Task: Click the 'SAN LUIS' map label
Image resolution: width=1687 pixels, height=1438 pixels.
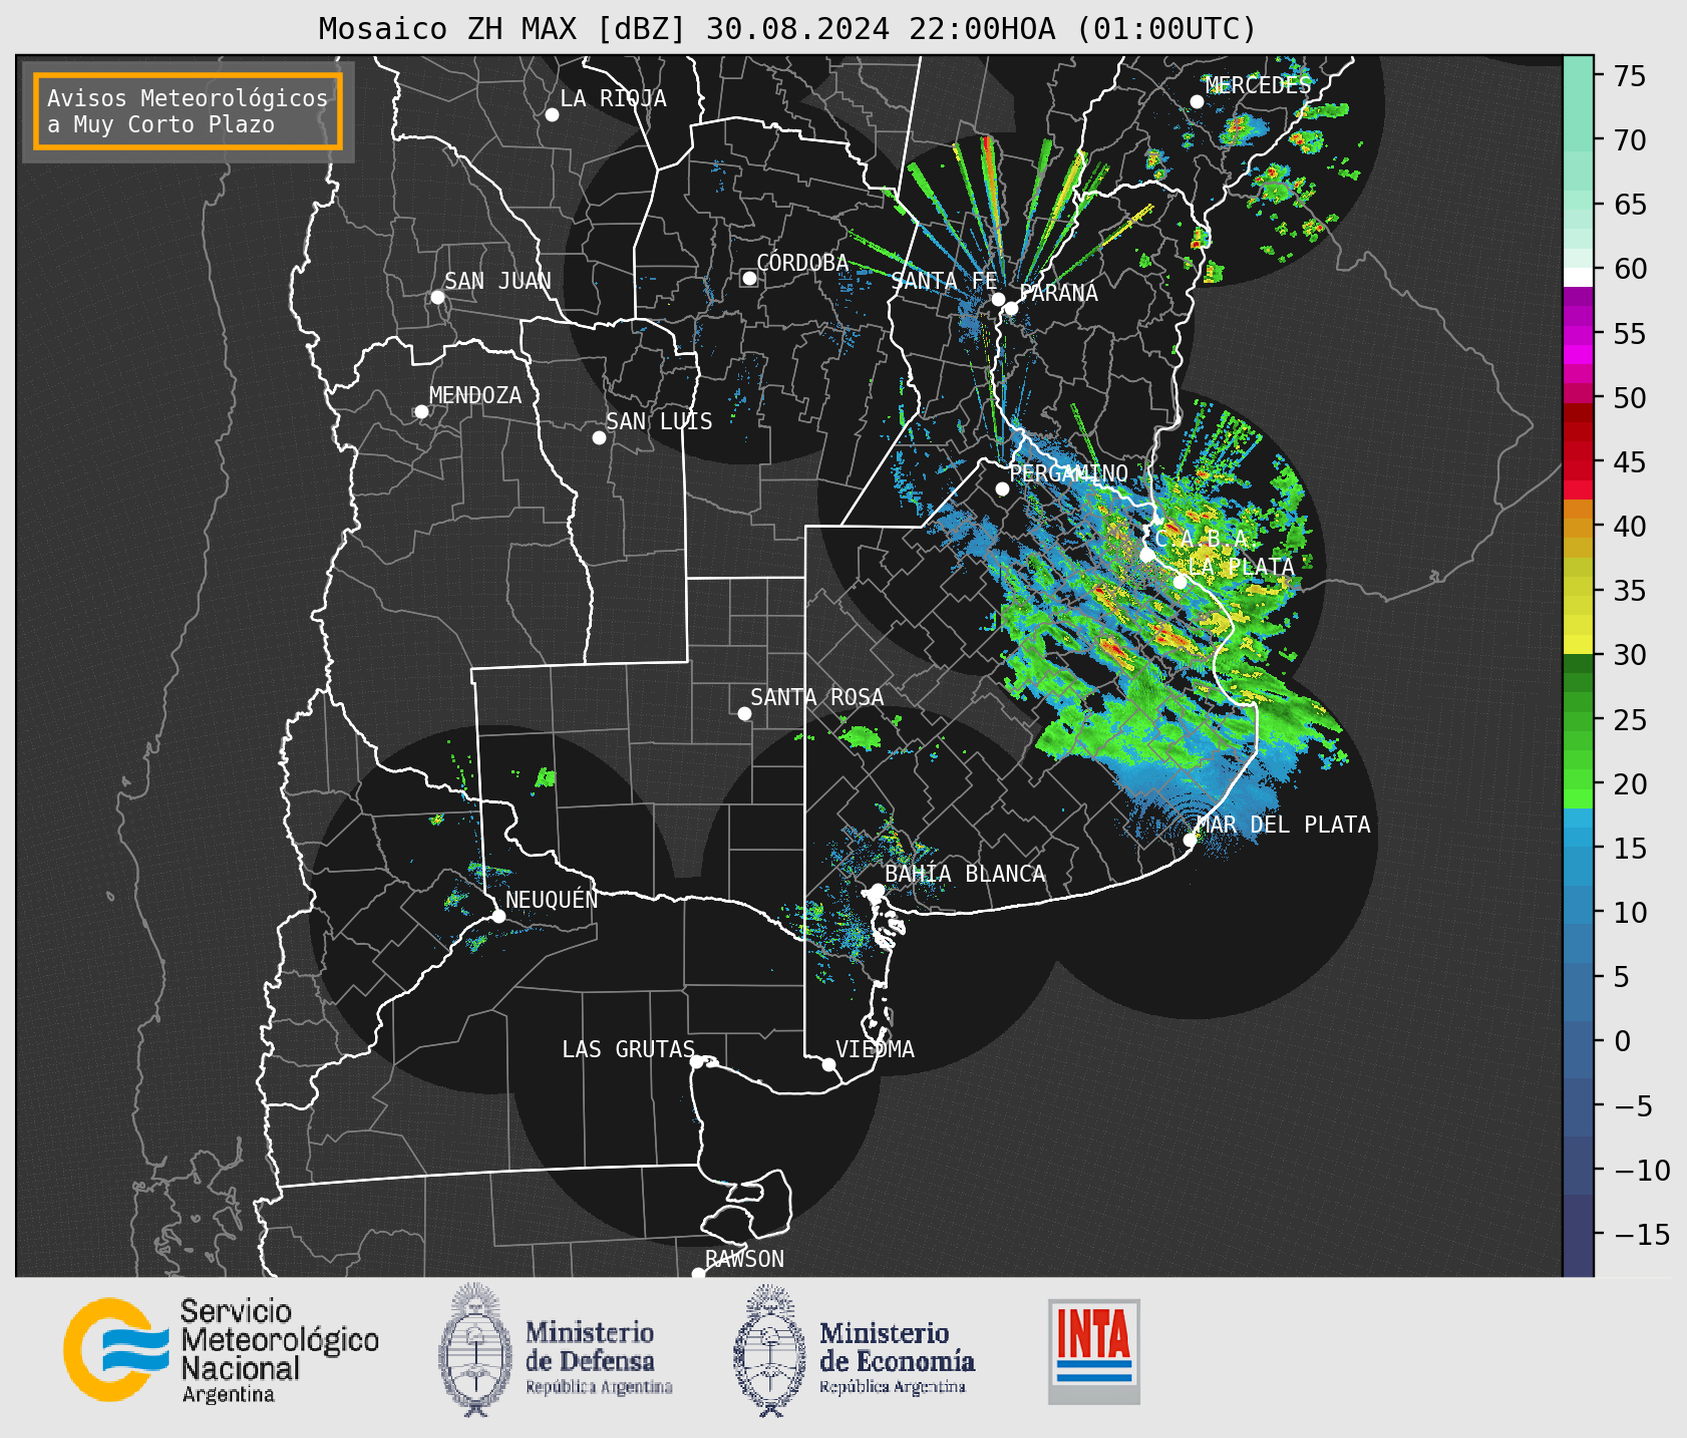Action: pos(660,422)
